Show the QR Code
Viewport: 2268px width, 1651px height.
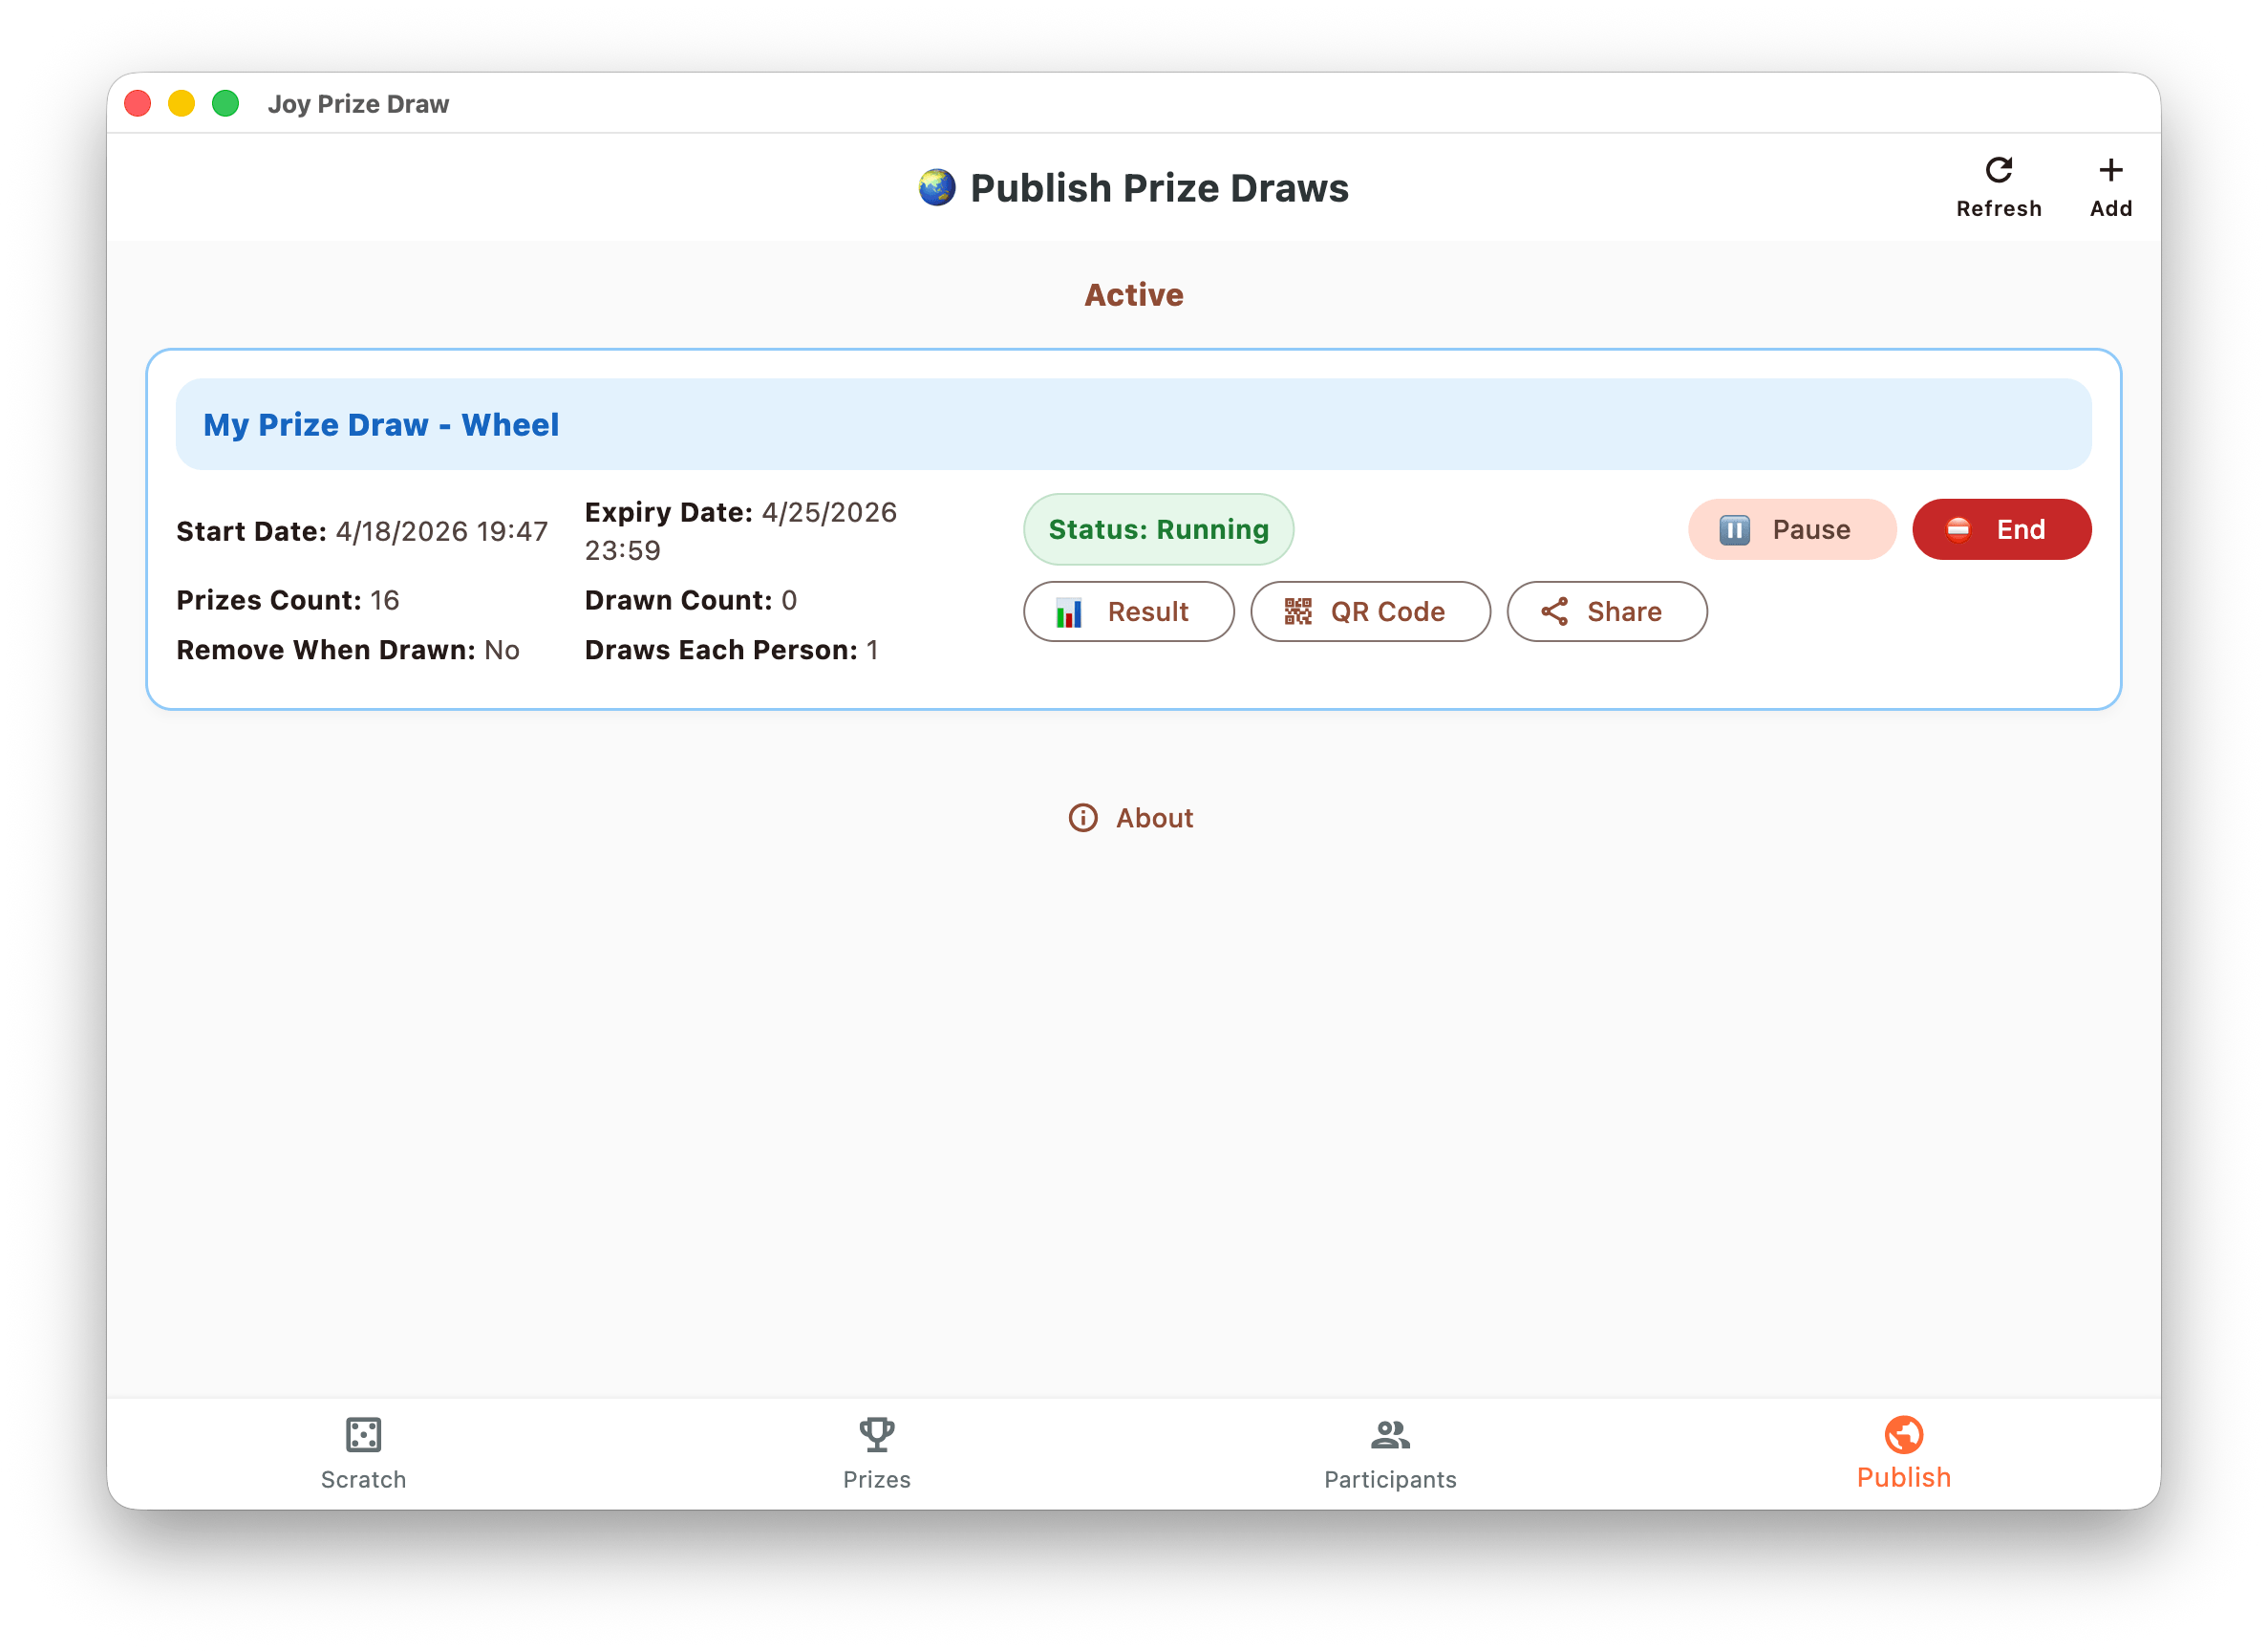(x=1370, y=611)
